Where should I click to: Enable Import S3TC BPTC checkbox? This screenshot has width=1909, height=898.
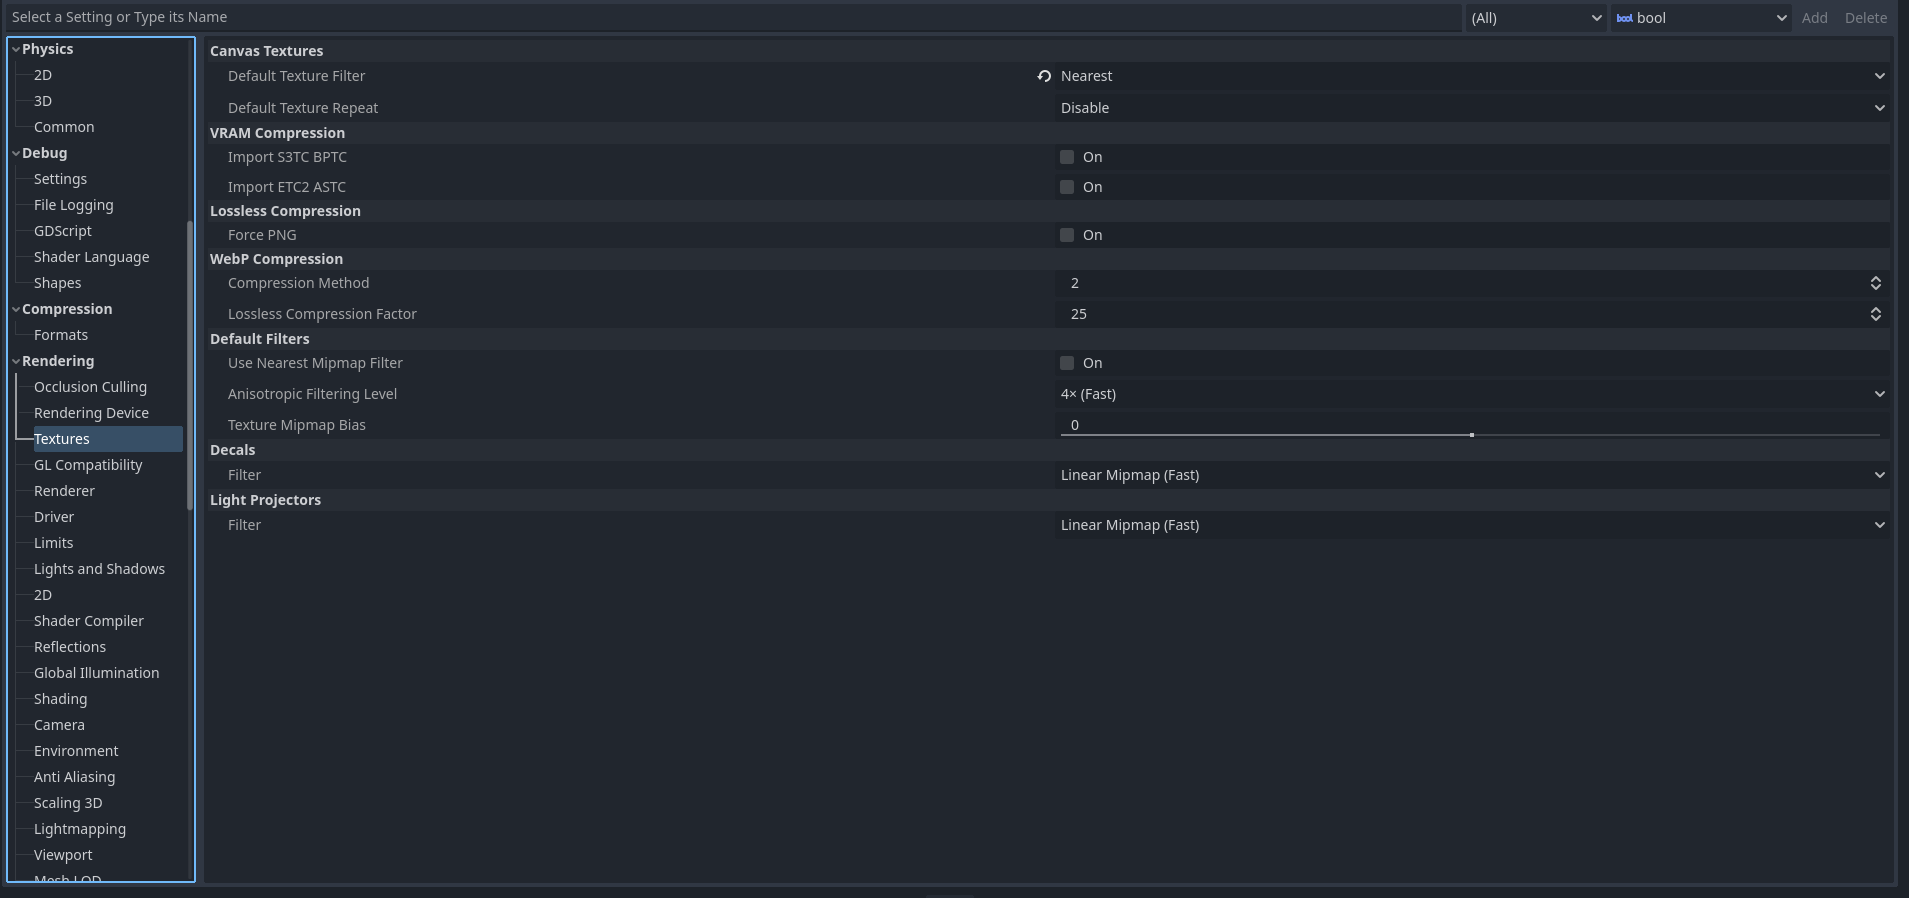[x=1067, y=157]
